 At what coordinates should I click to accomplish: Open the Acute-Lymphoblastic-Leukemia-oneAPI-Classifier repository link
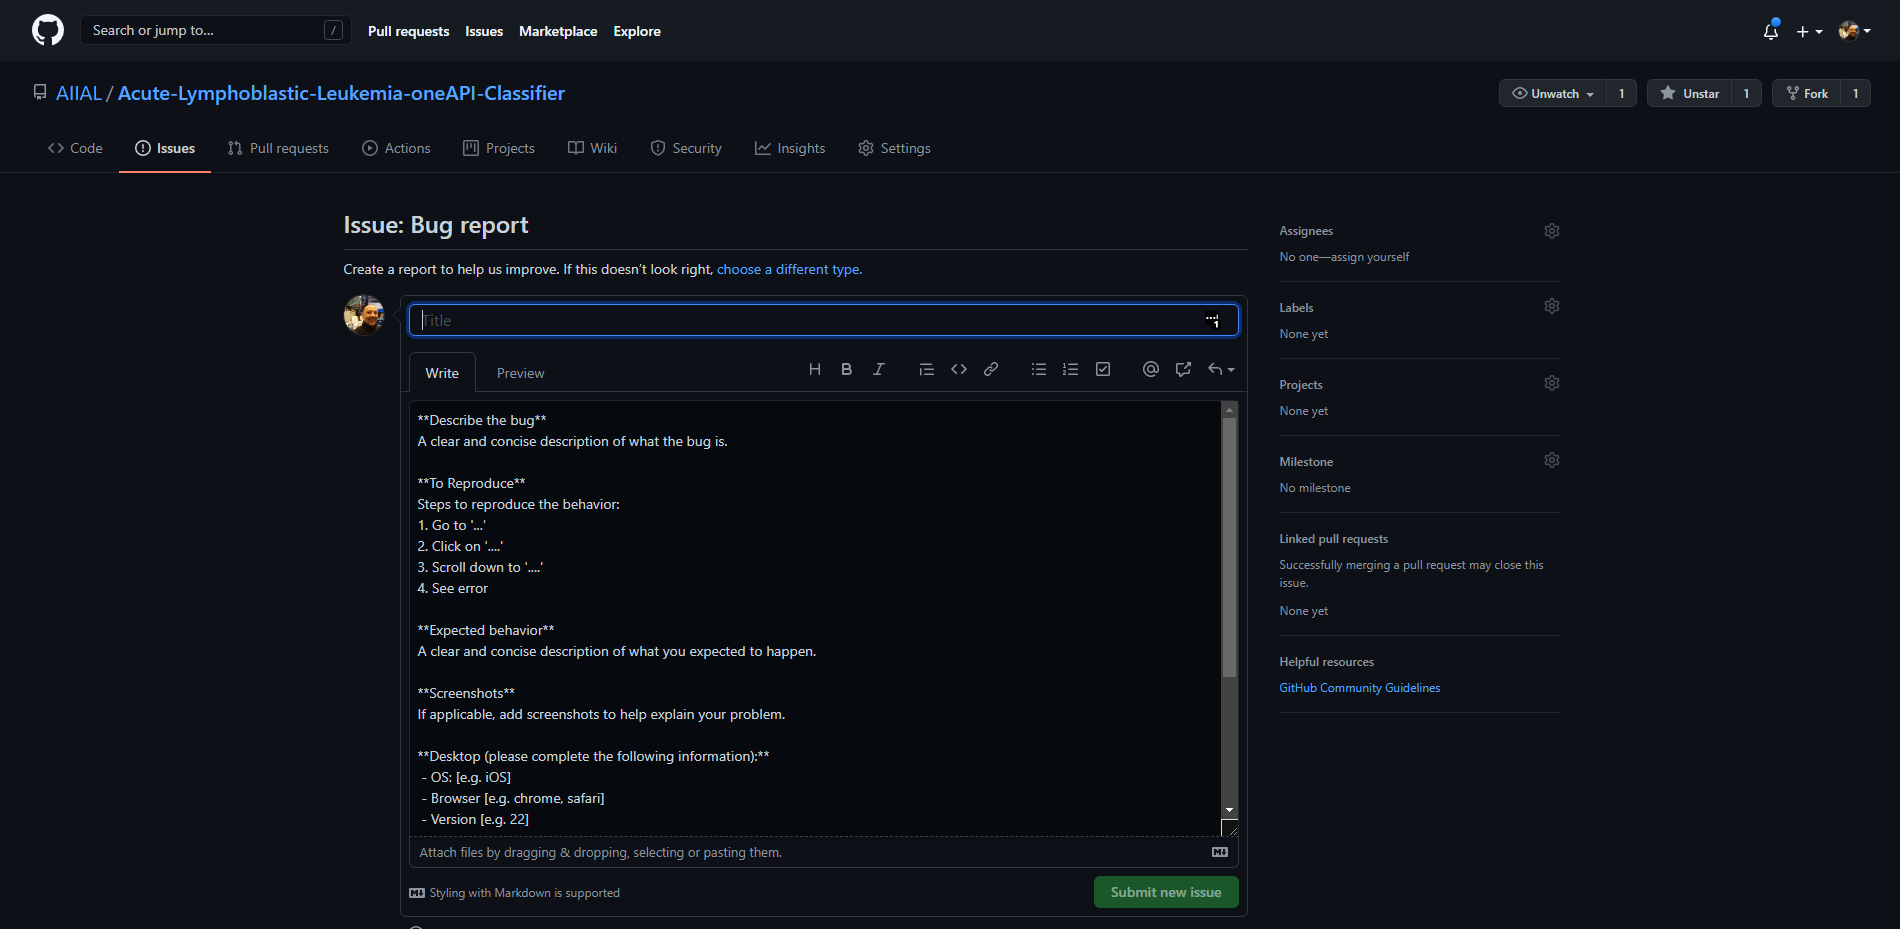tap(341, 93)
